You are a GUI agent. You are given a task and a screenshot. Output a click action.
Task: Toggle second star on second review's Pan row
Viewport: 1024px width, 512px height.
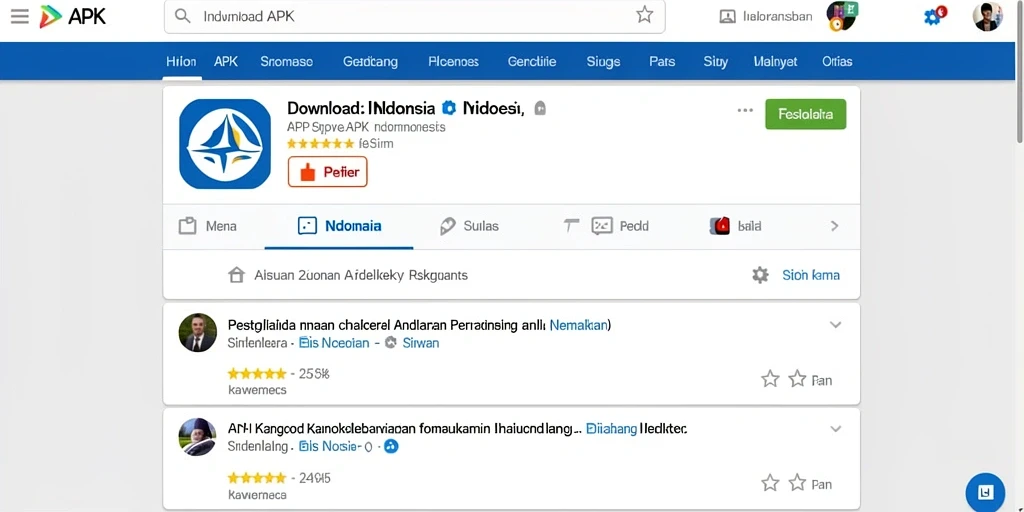[797, 483]
